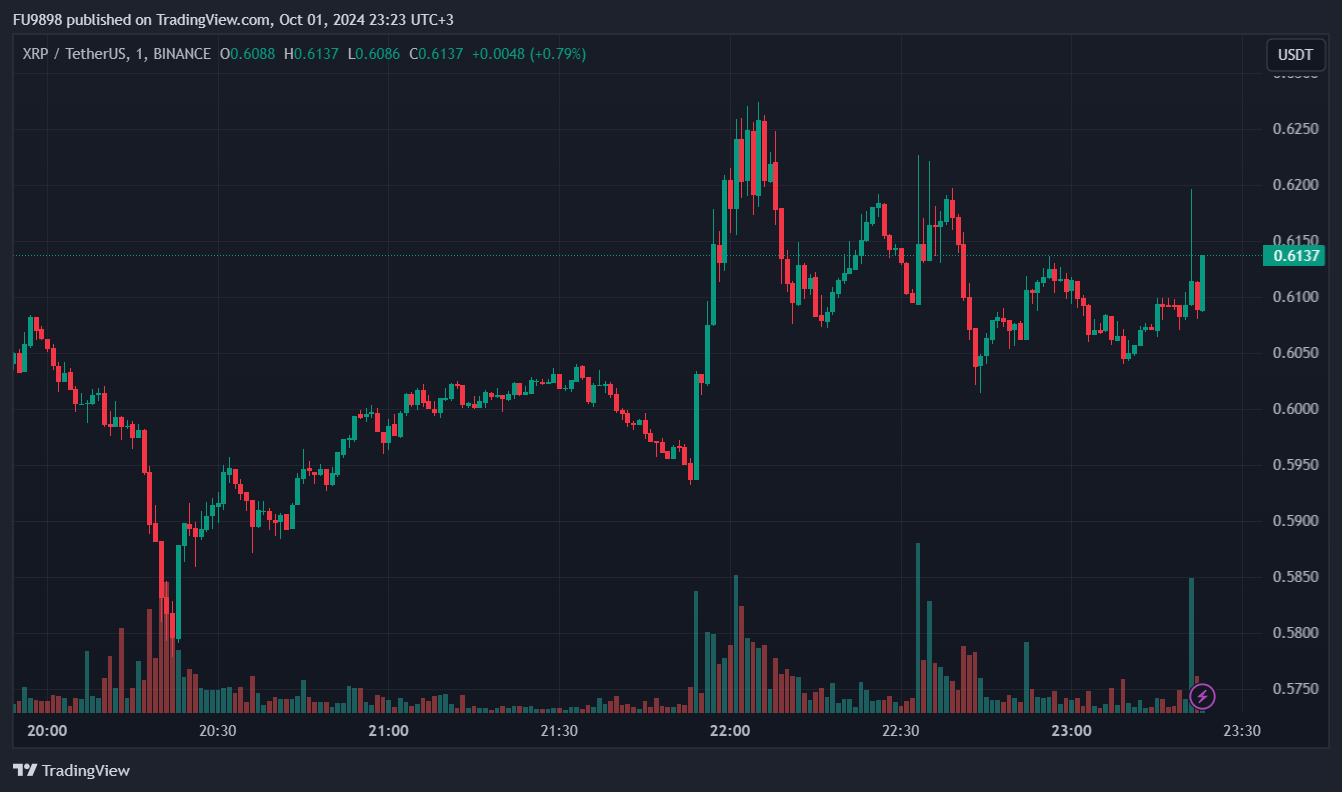The width and height of the screenshot is (1342, 792).
Task: Open the USDT currency selector
Action: click(1295, 55)
